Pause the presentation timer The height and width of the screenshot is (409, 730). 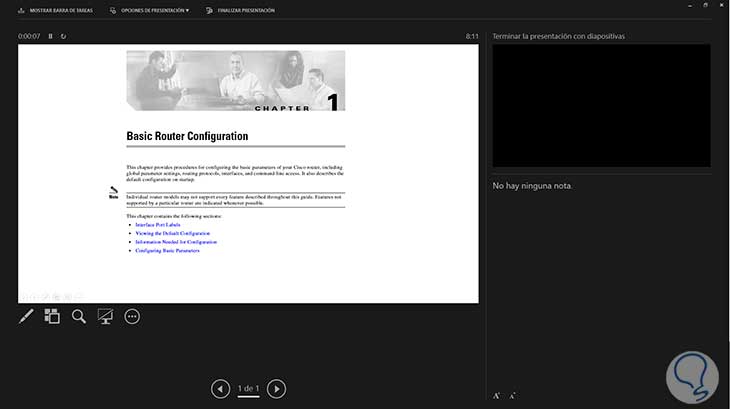tap(50, 36)
